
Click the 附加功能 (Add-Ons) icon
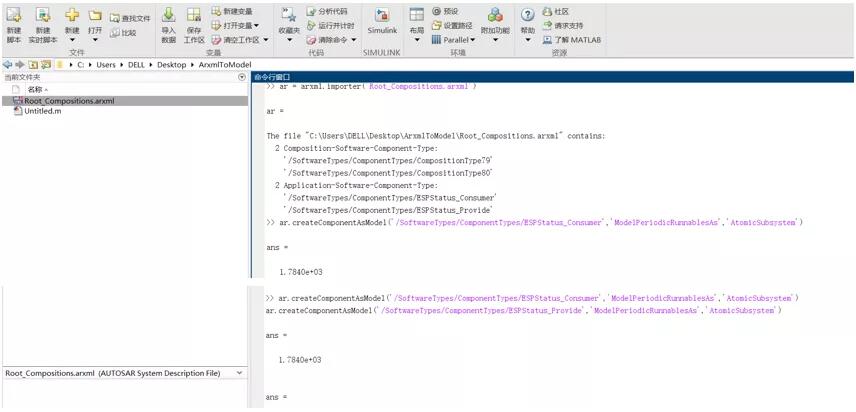click(x=495, y=15)
